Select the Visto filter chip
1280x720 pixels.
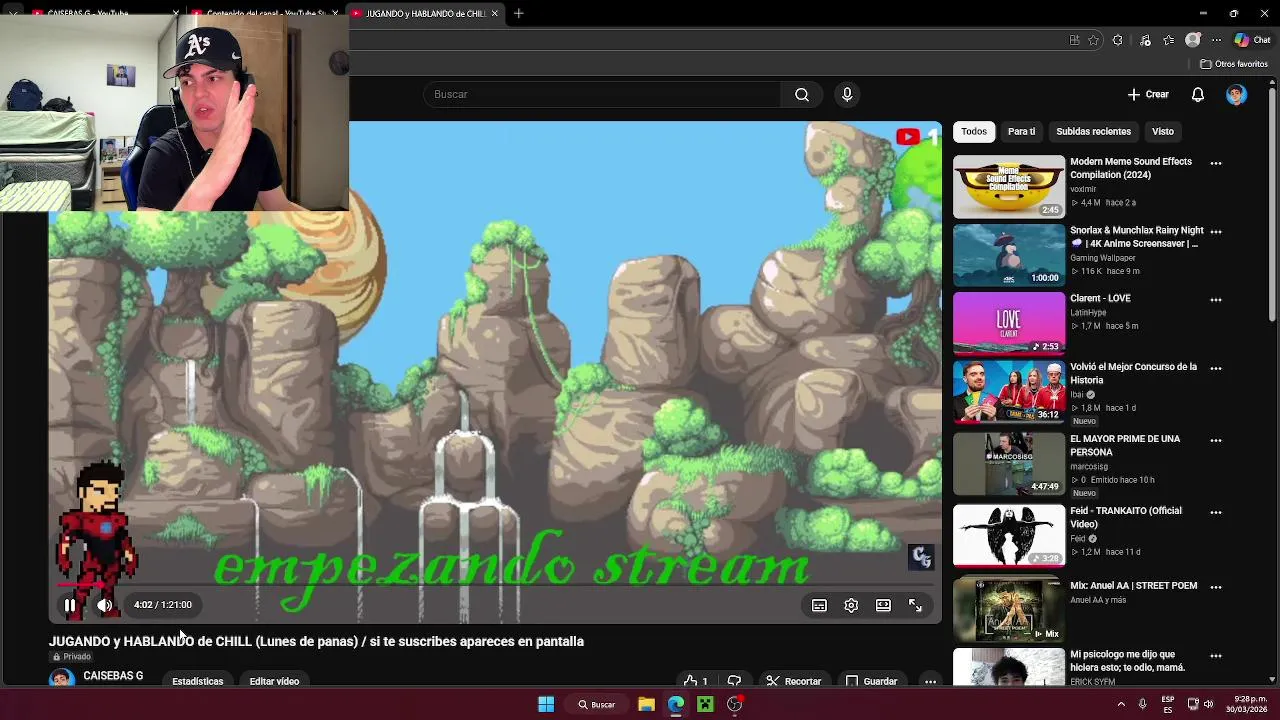(1162, 131)
